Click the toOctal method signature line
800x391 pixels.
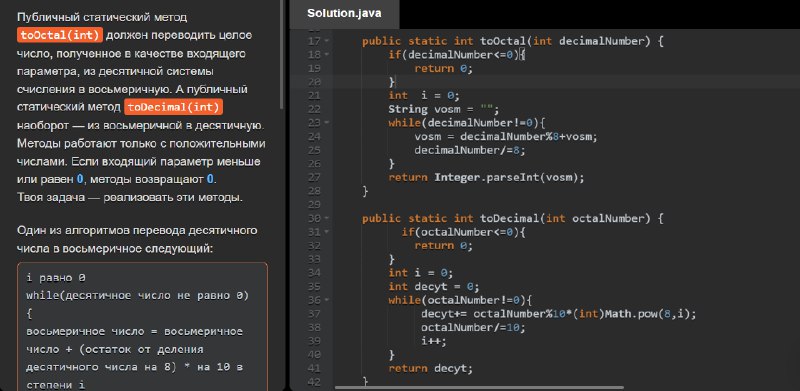pyautogui.click(x=512, y=41)
